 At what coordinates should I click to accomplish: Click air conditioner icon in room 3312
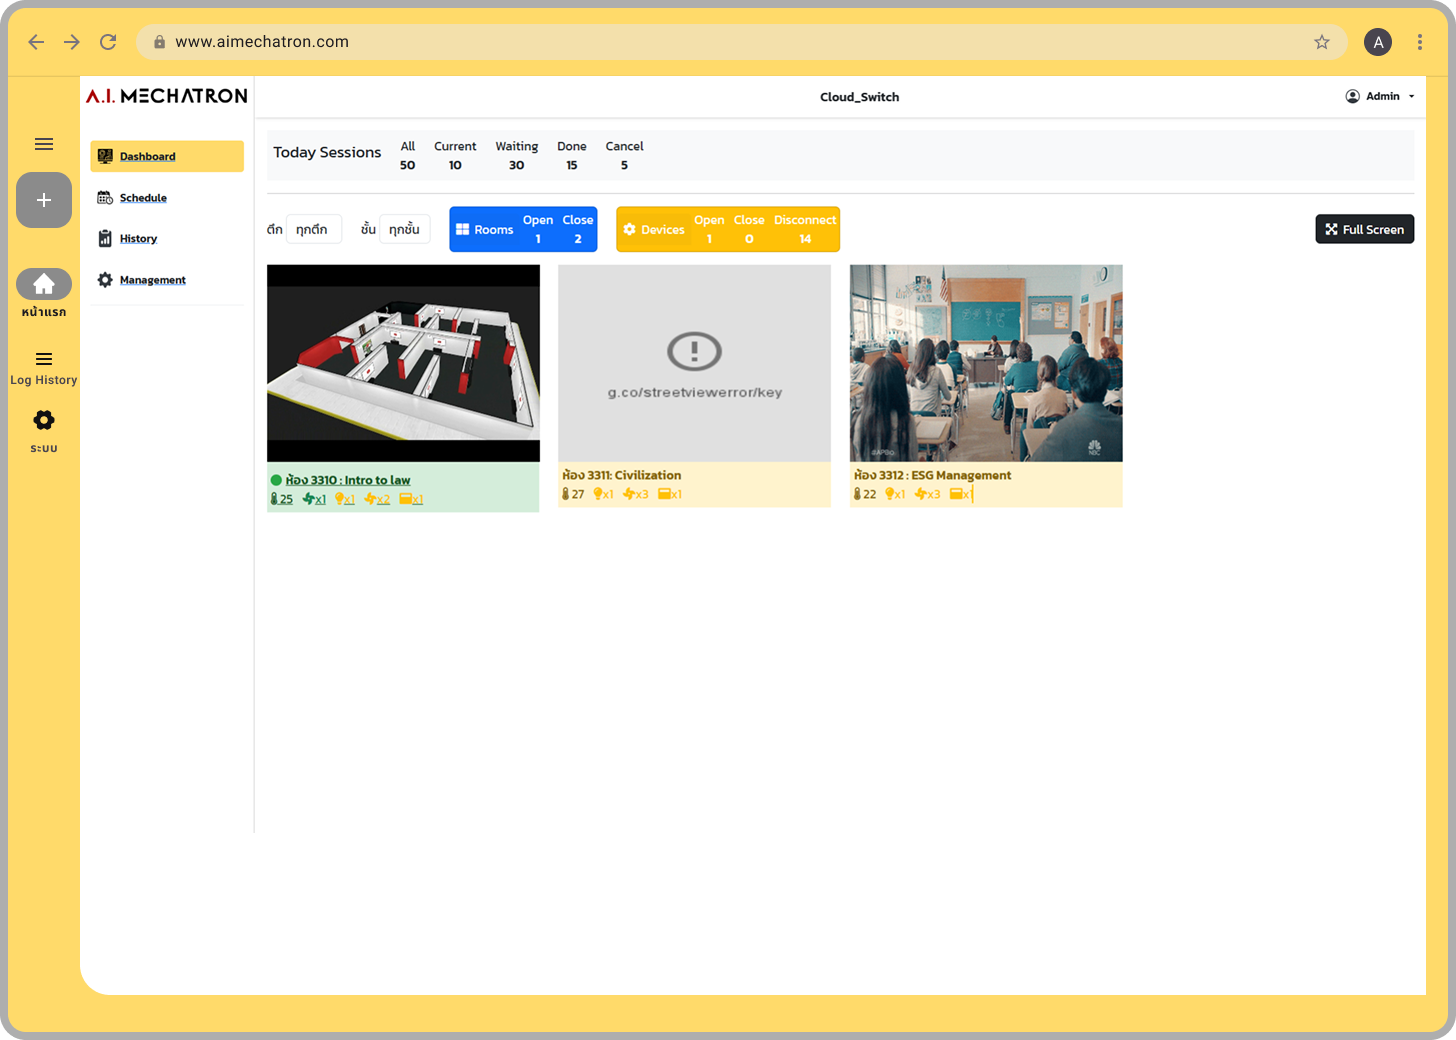click(960, 494)
